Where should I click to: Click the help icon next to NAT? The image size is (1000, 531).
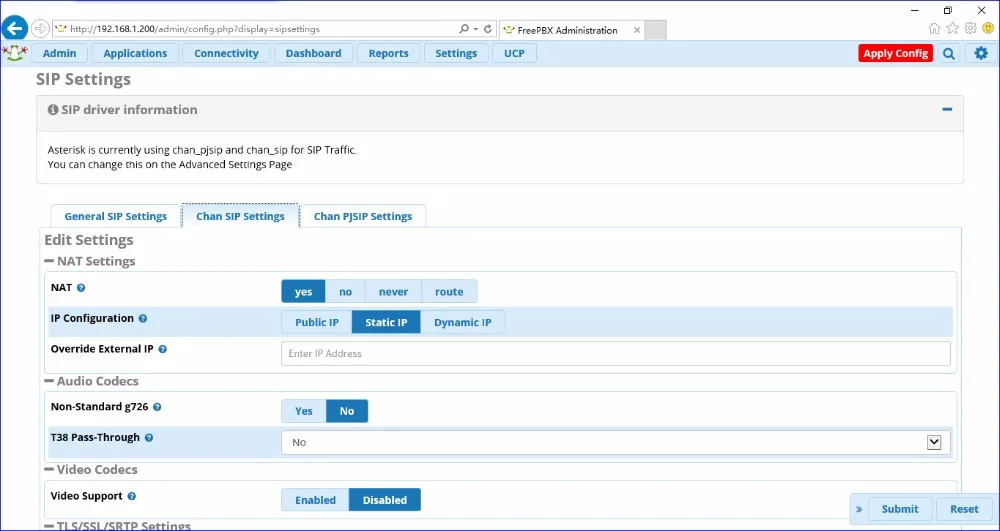click(81, 287)
